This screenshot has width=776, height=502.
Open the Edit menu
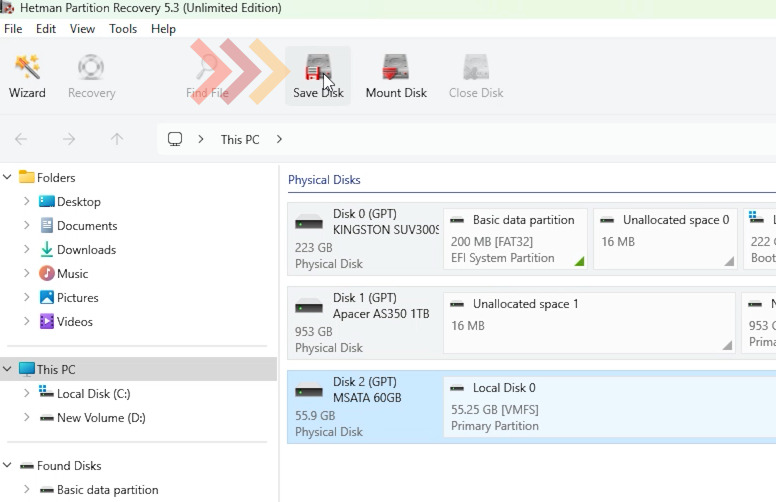click(x=46, y=29)
